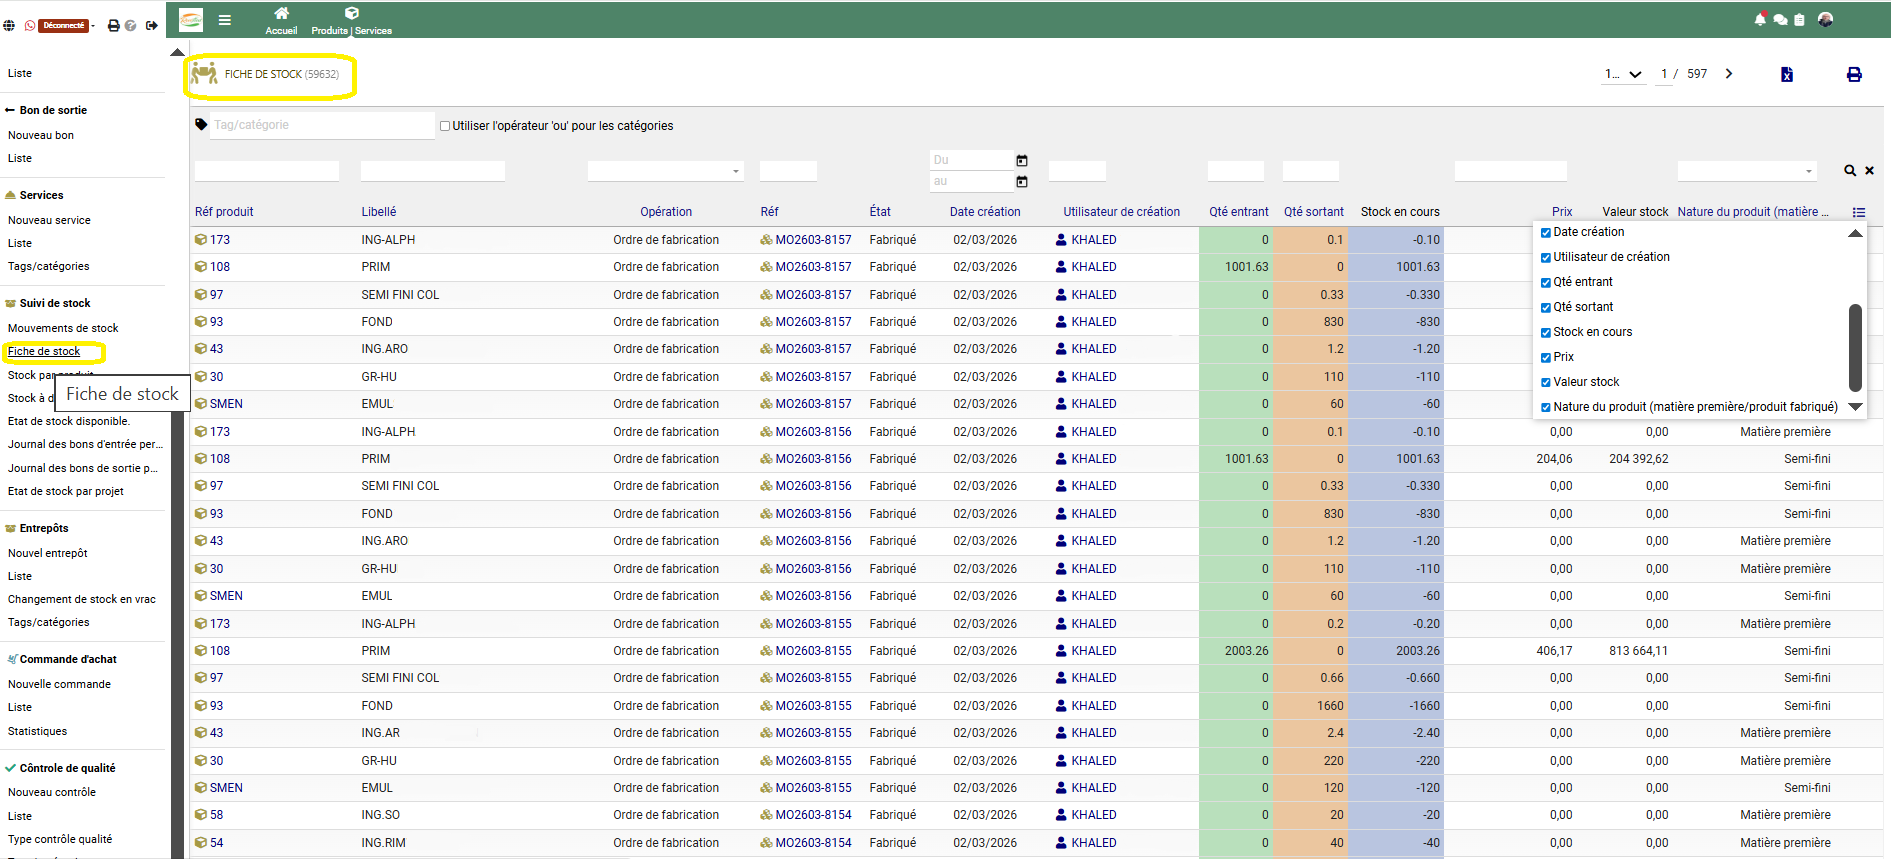Click the printer icon in the left header

click(x=114, y=26)
